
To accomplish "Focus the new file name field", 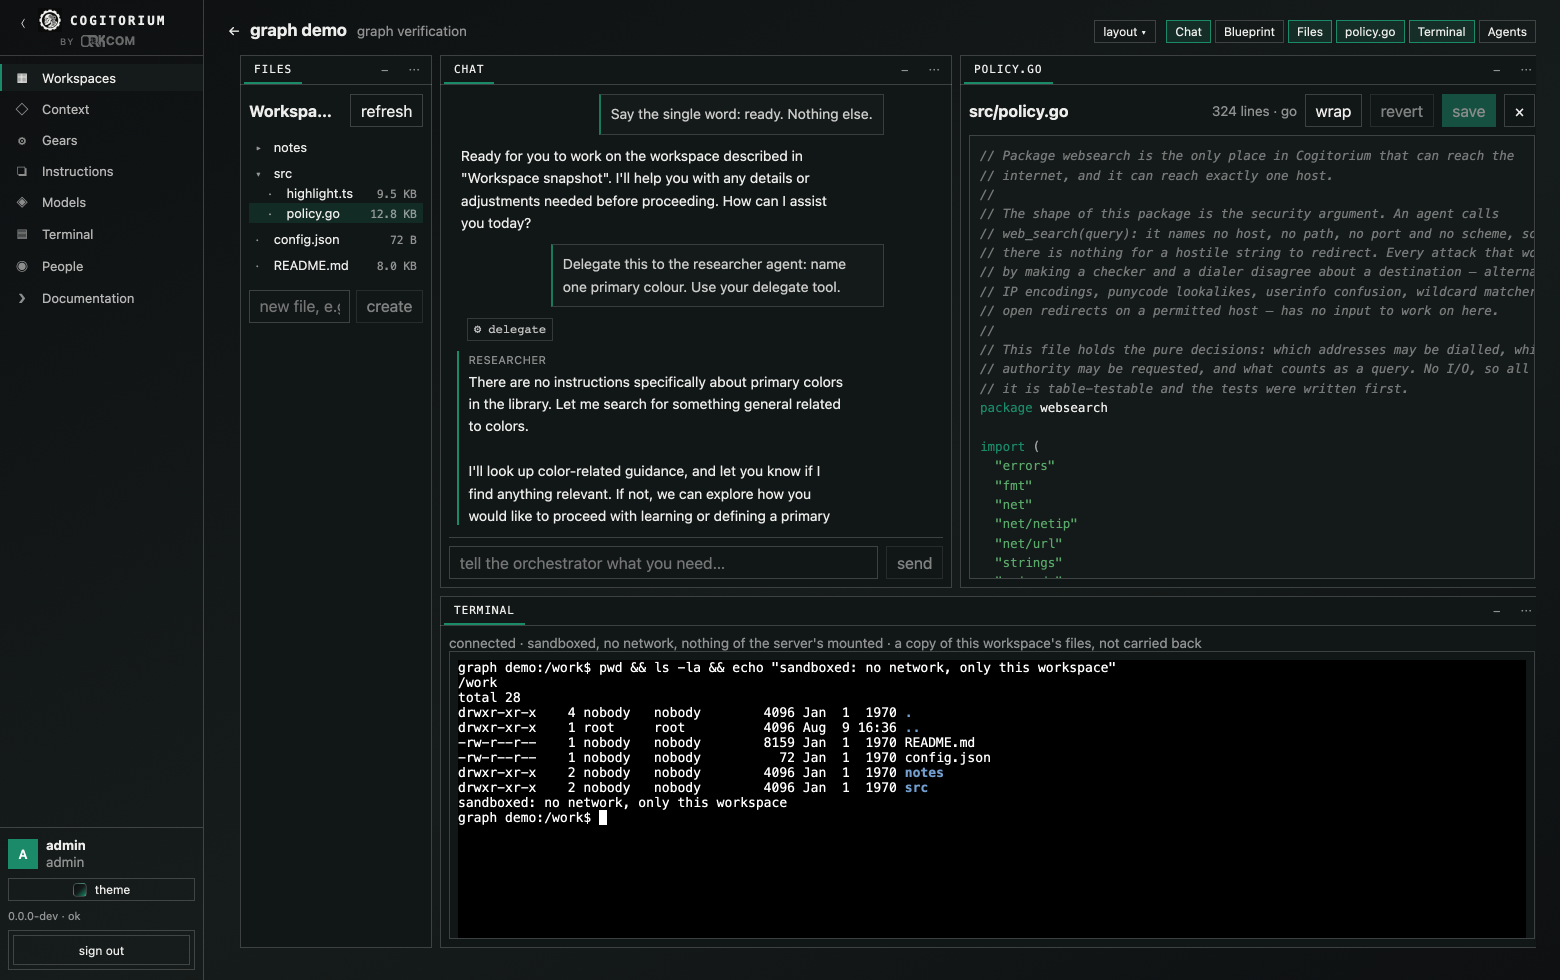I will click(x=299, y=306).
